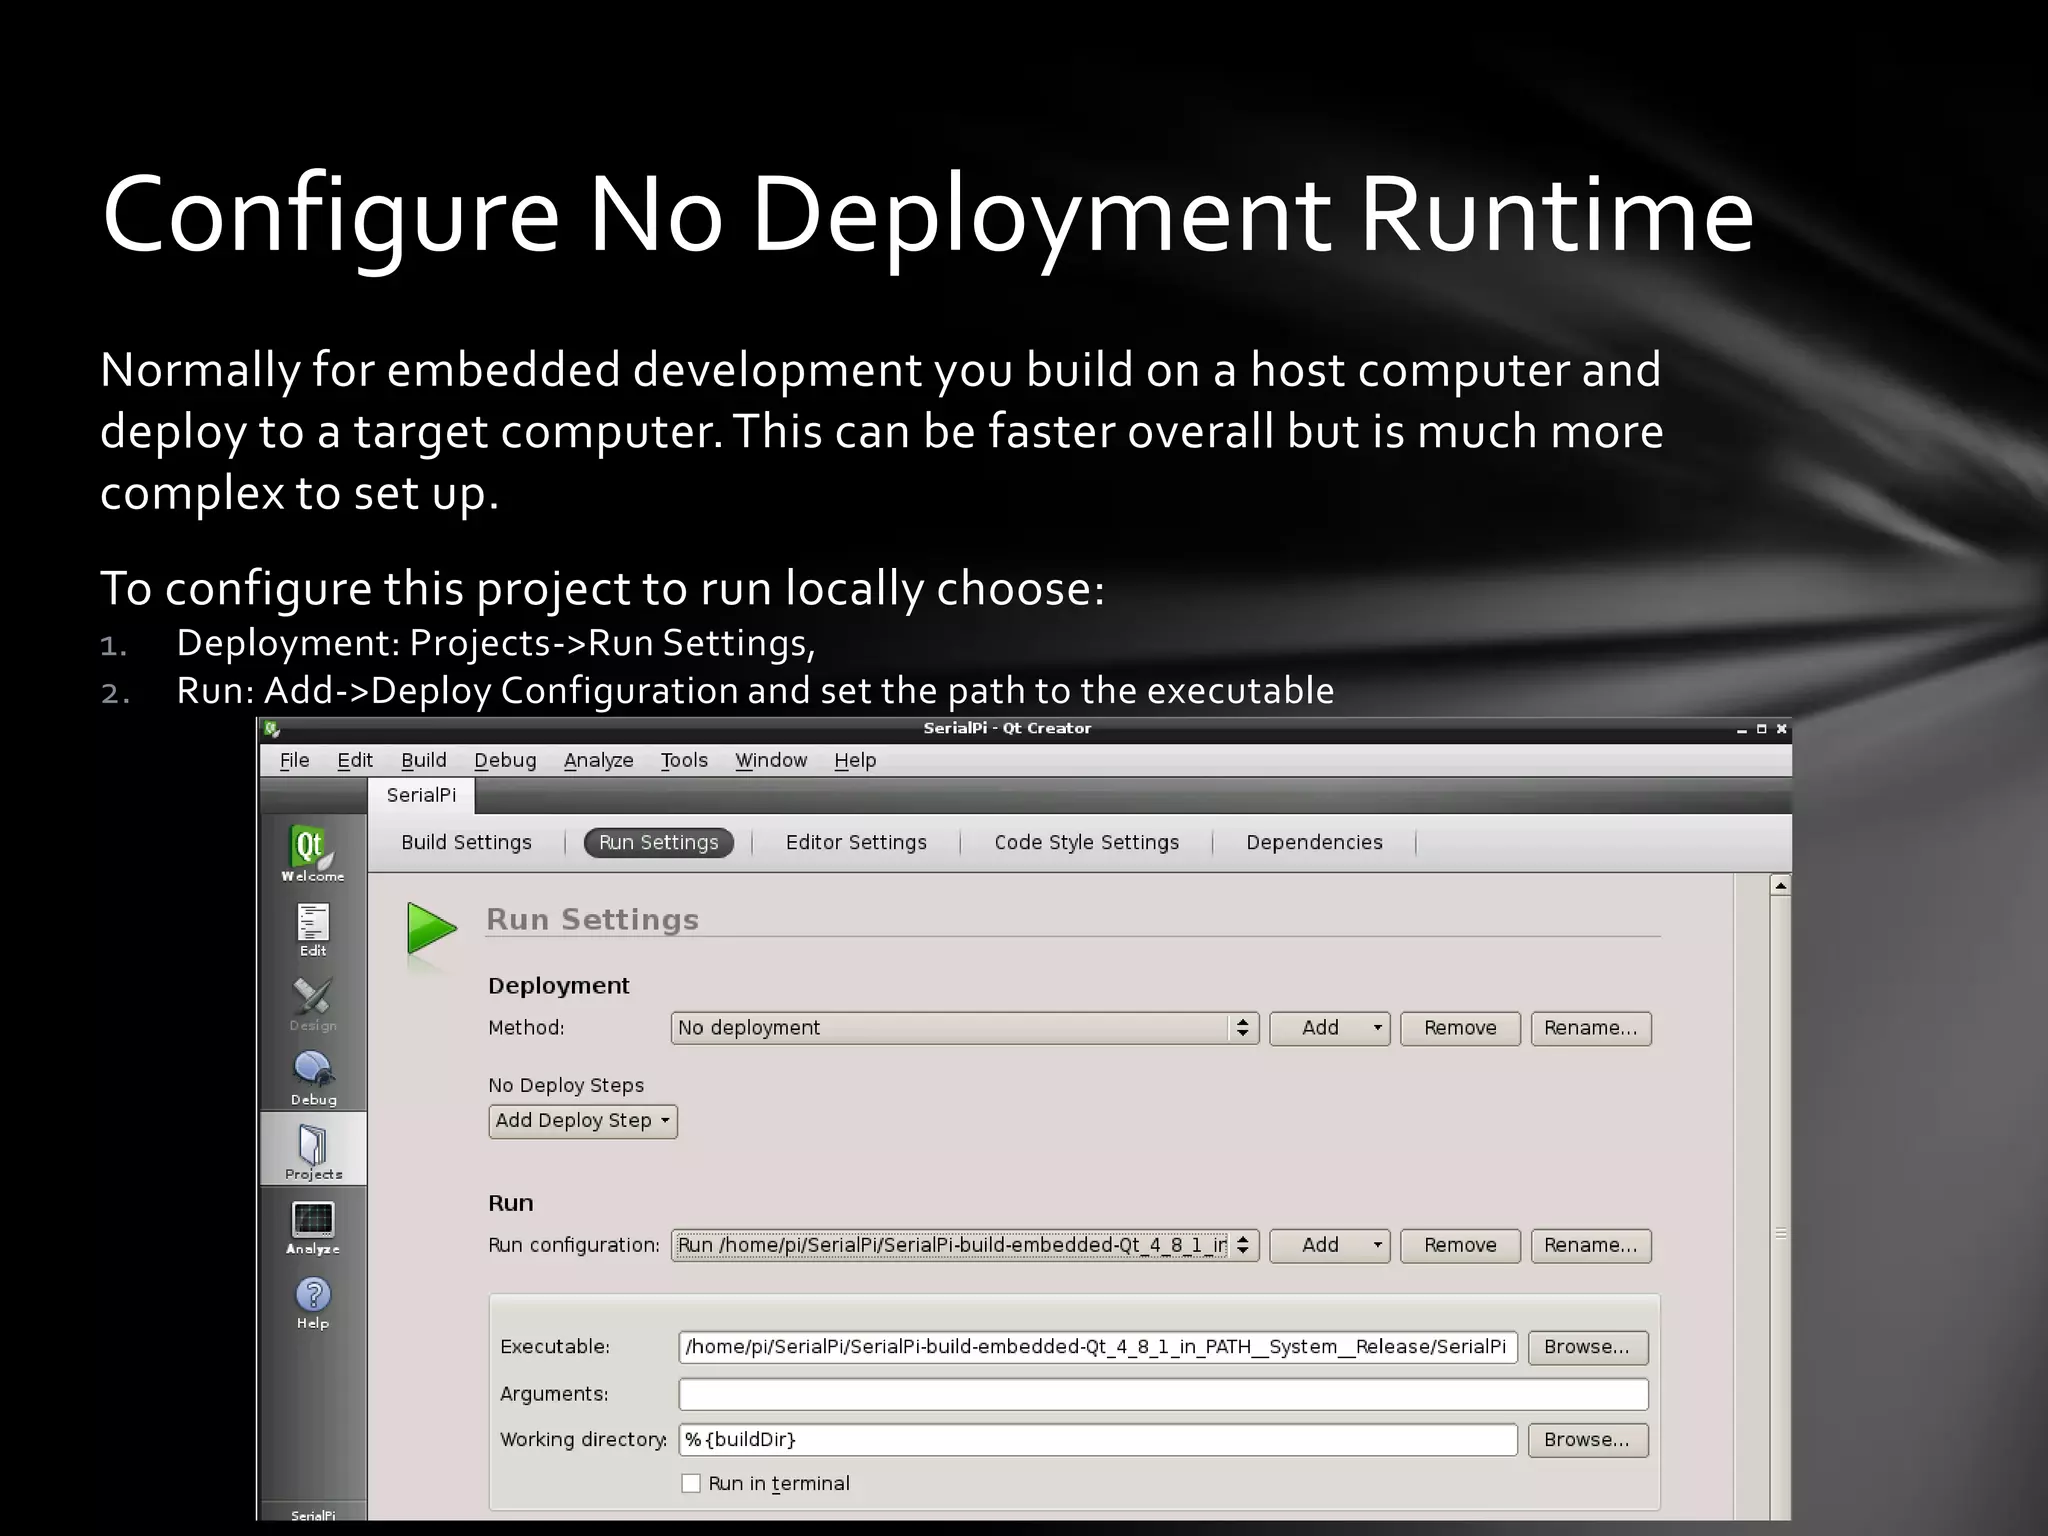The image size is (2048, 1536).
Task: Browse for the Working directory
Action: click(x=1587, y=1440)
